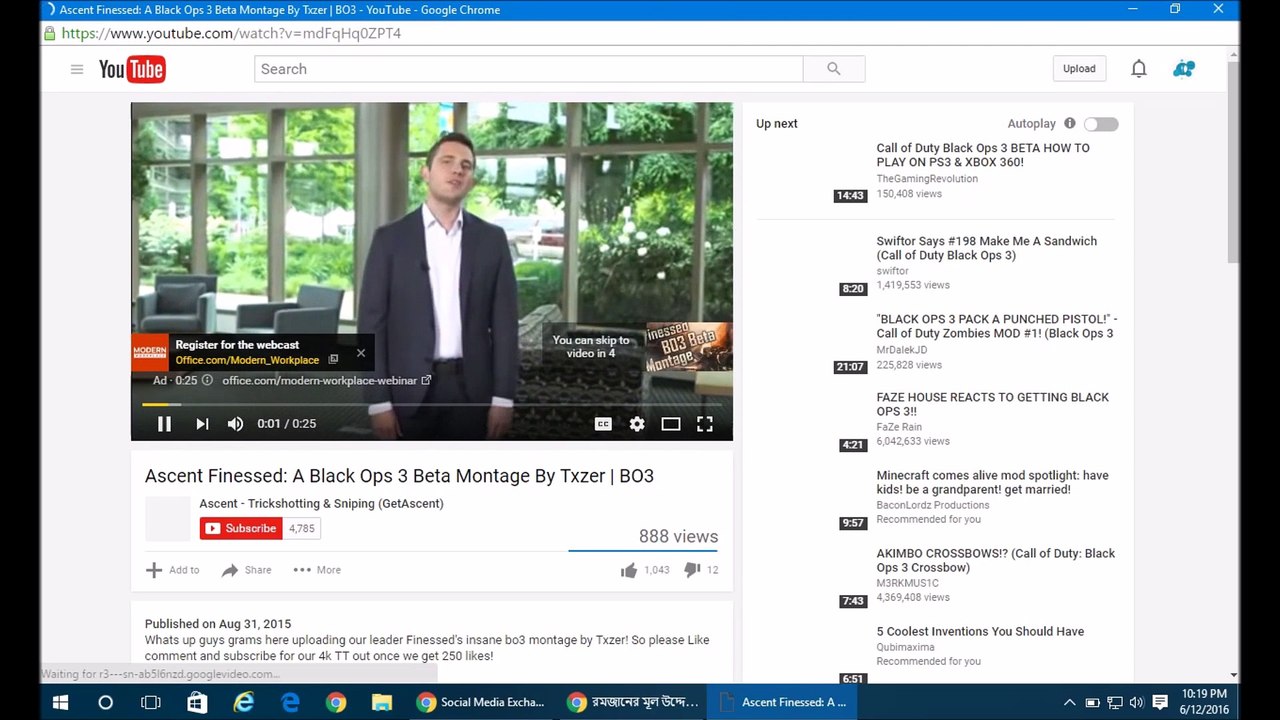Open the YouTube guide hamburger menu
This screenshot has height=720, width=1280.
(77, 69)
